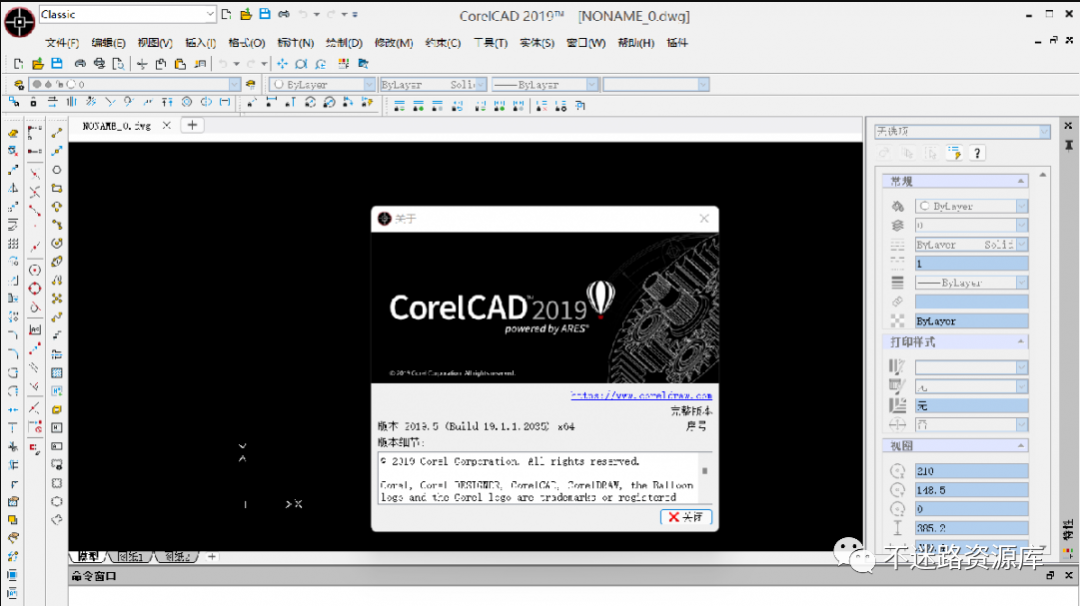Click Undo arrow in standard toolbar
Screen dimensions: 1080x606
point(223,64)
